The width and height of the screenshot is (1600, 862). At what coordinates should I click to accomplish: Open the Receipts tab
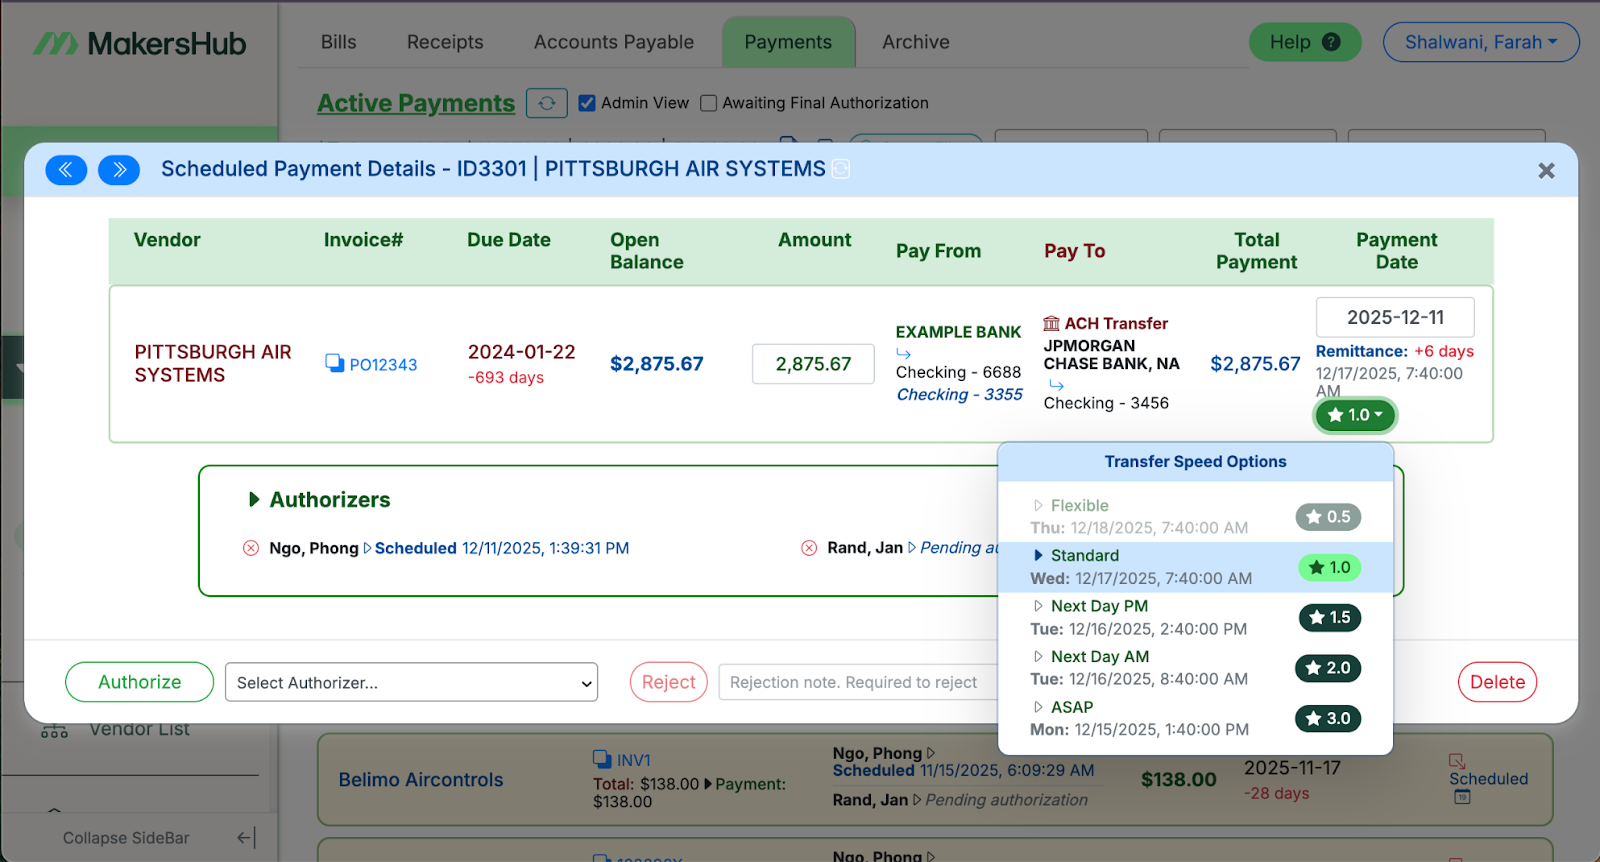445,42
